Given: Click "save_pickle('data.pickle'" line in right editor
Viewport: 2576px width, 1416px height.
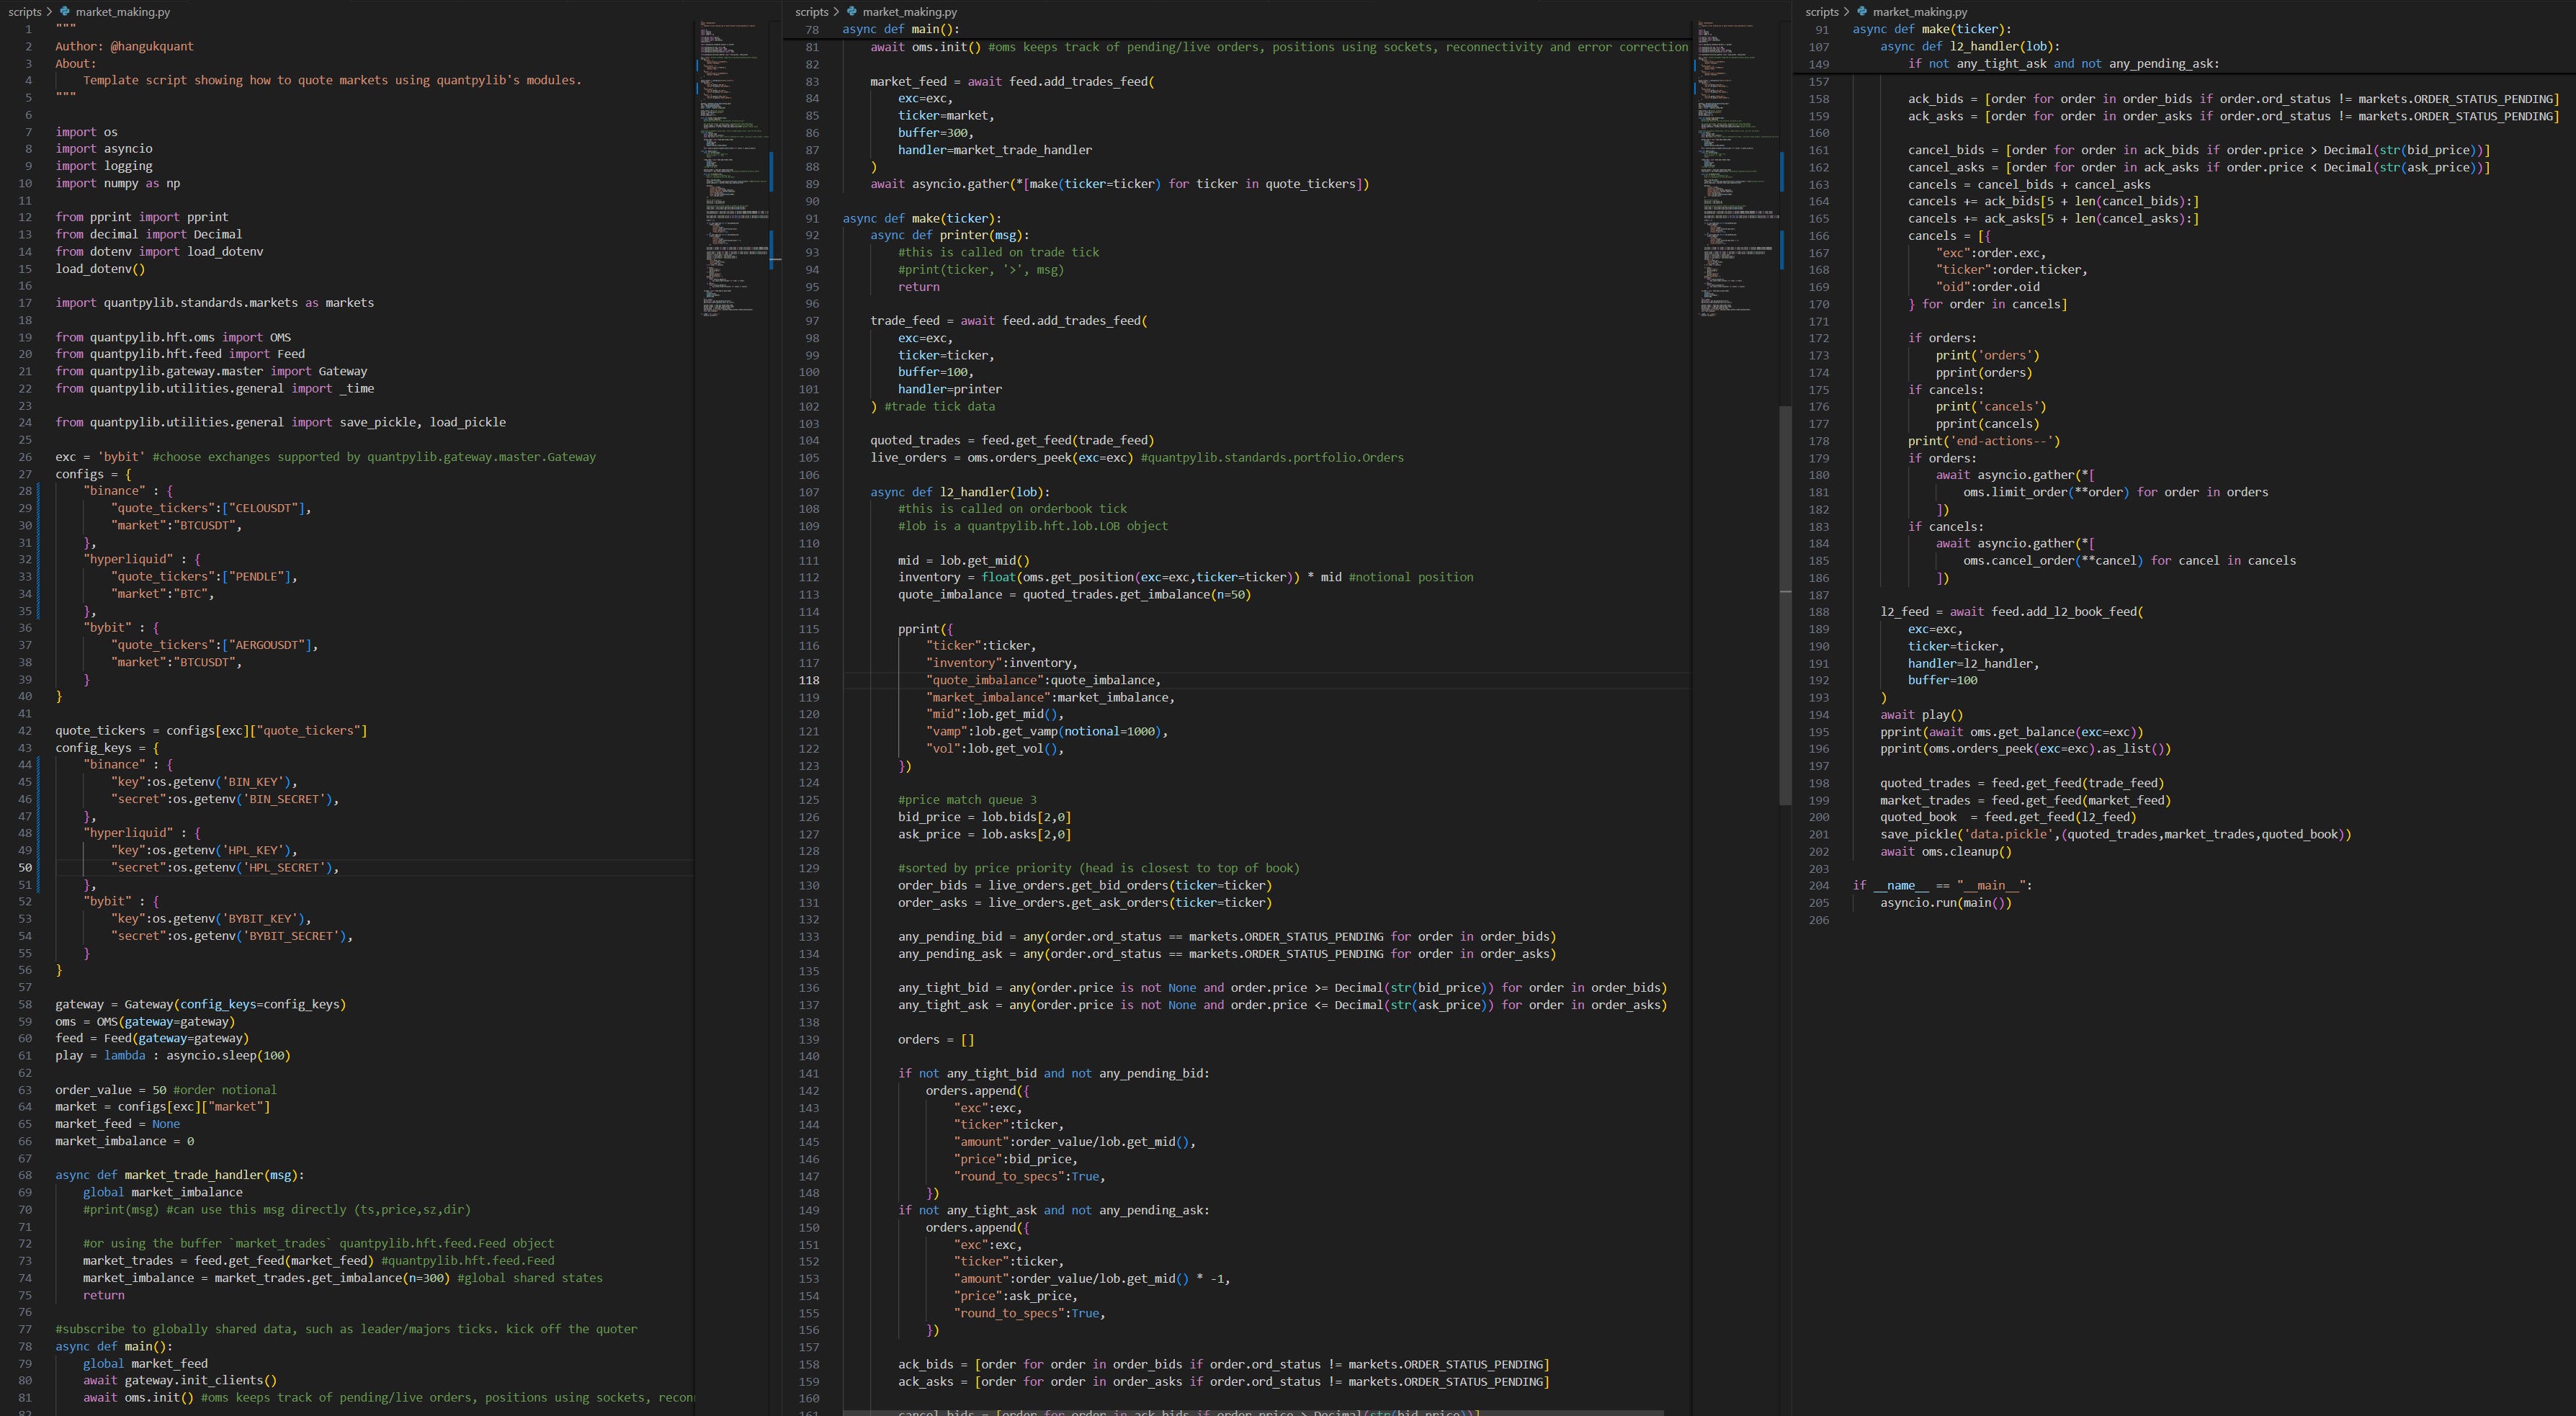Looking at the screenshot, I should 2116,834.
